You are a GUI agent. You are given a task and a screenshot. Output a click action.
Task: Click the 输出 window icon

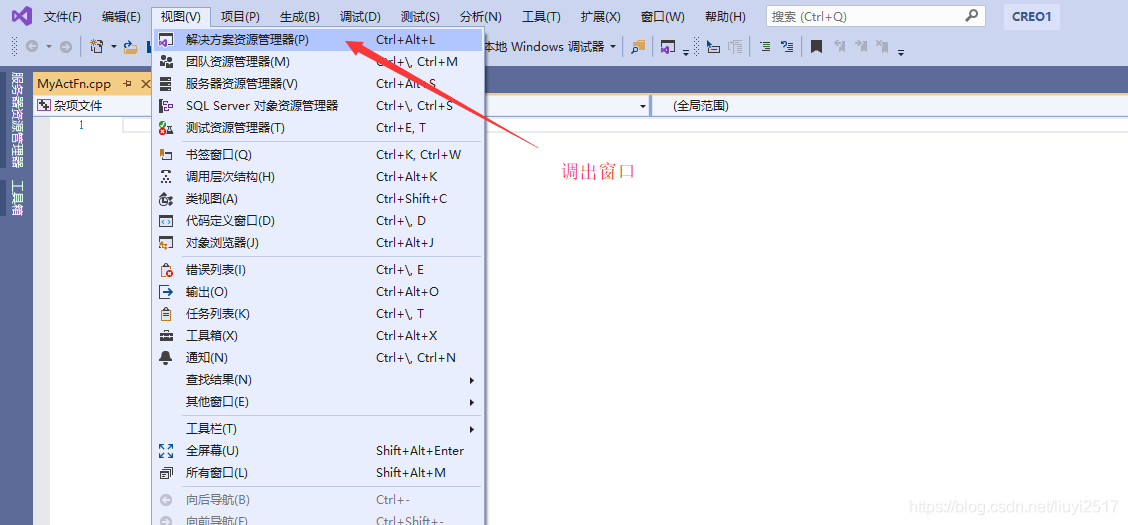pyautogui.click(x=166, y=292)
